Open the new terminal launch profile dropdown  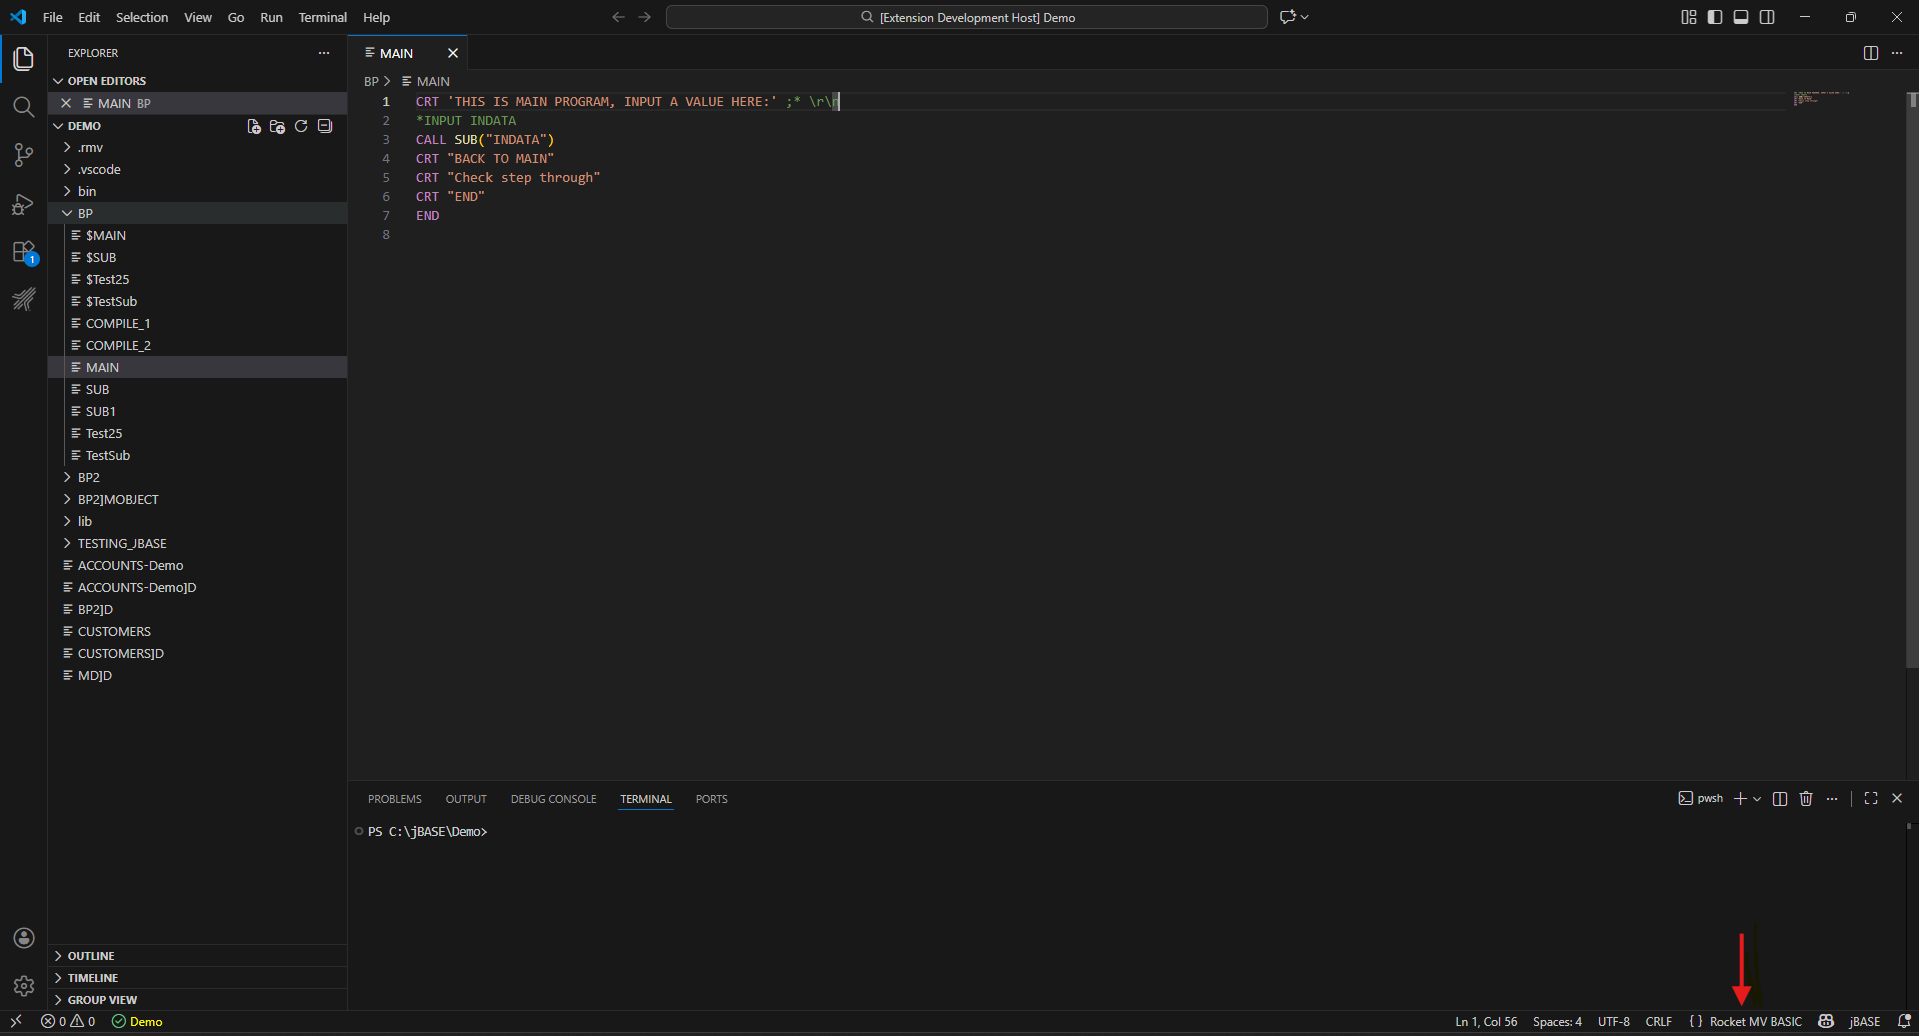(1757, 799)
